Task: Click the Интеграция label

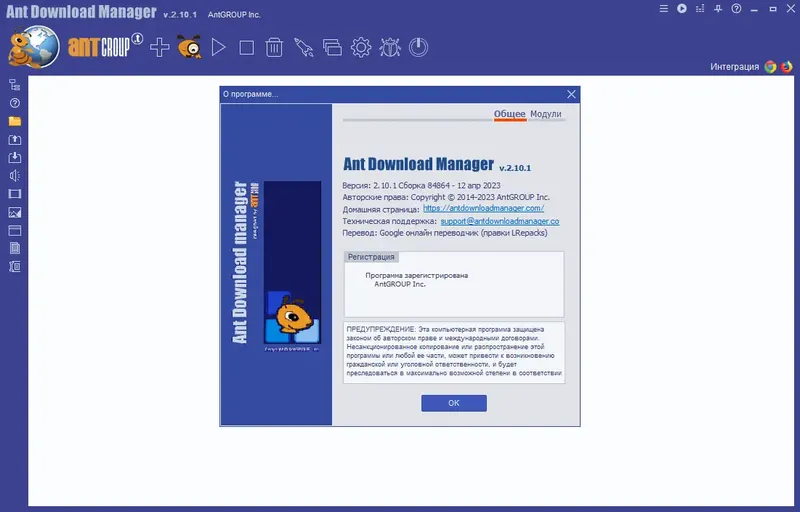Action: point(735,67)
